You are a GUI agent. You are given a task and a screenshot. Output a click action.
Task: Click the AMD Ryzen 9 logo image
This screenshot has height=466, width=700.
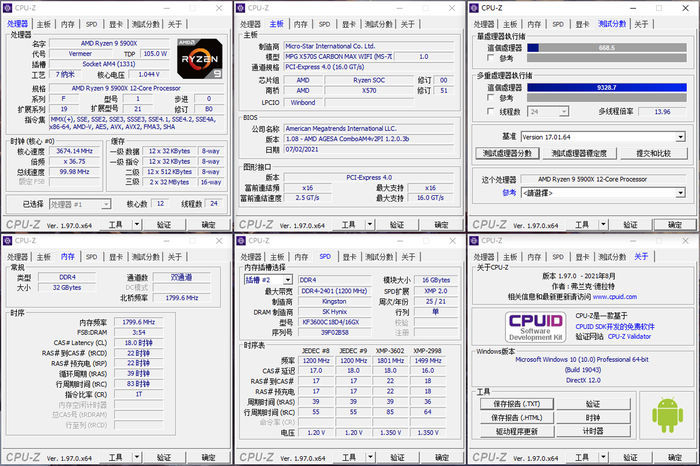(200, 59)
